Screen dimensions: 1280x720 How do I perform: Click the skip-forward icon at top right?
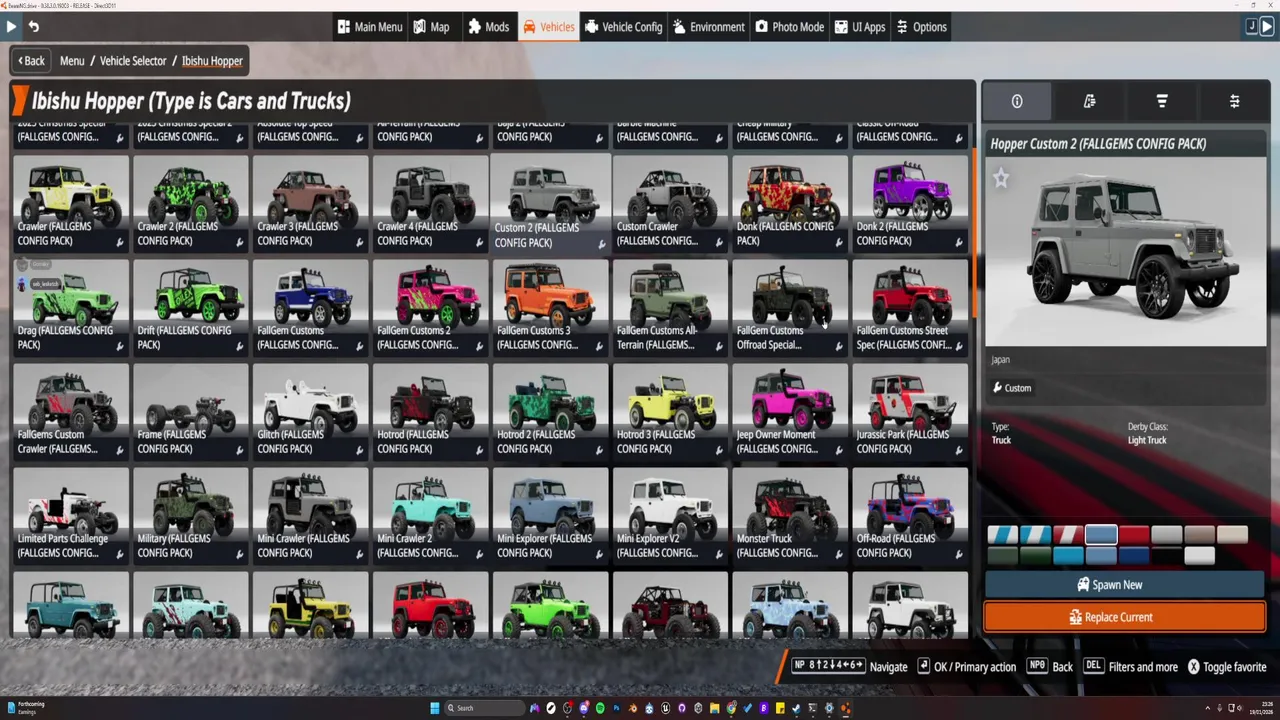[x=1267, y=27]
